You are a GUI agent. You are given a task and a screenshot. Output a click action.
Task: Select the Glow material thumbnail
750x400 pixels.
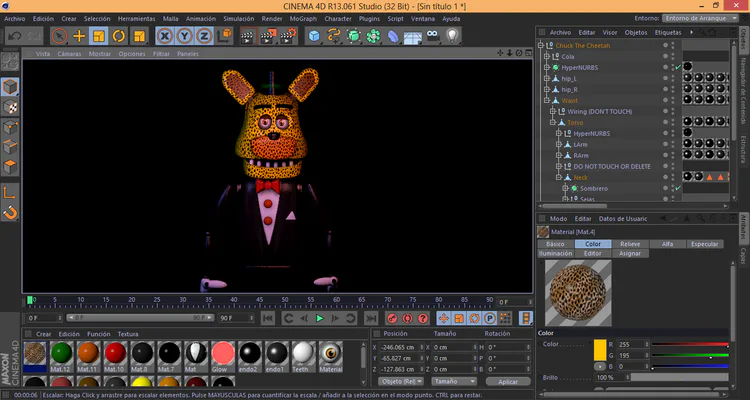pyautogui.click(x=223, y=356)
